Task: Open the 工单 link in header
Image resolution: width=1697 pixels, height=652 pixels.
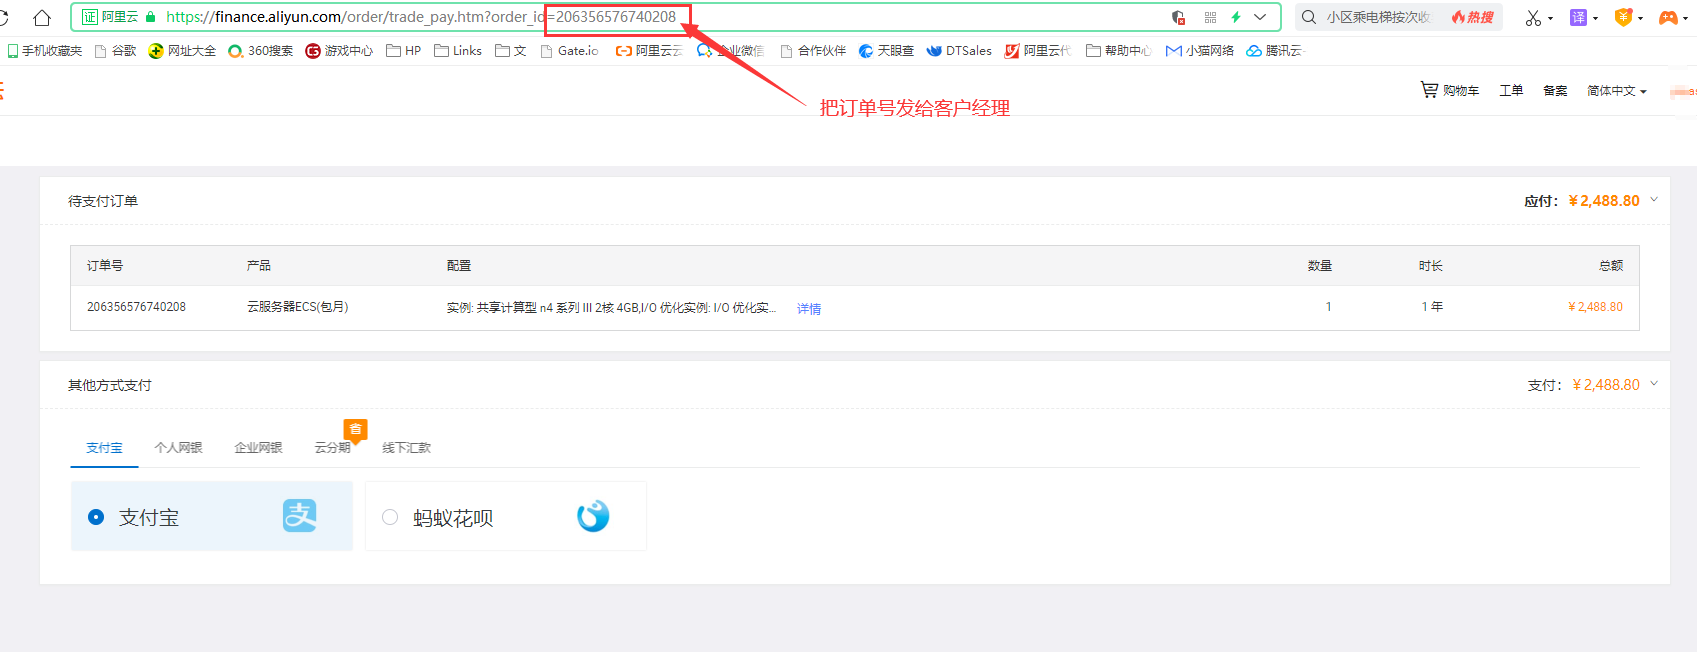Action: click(1511, 91)
